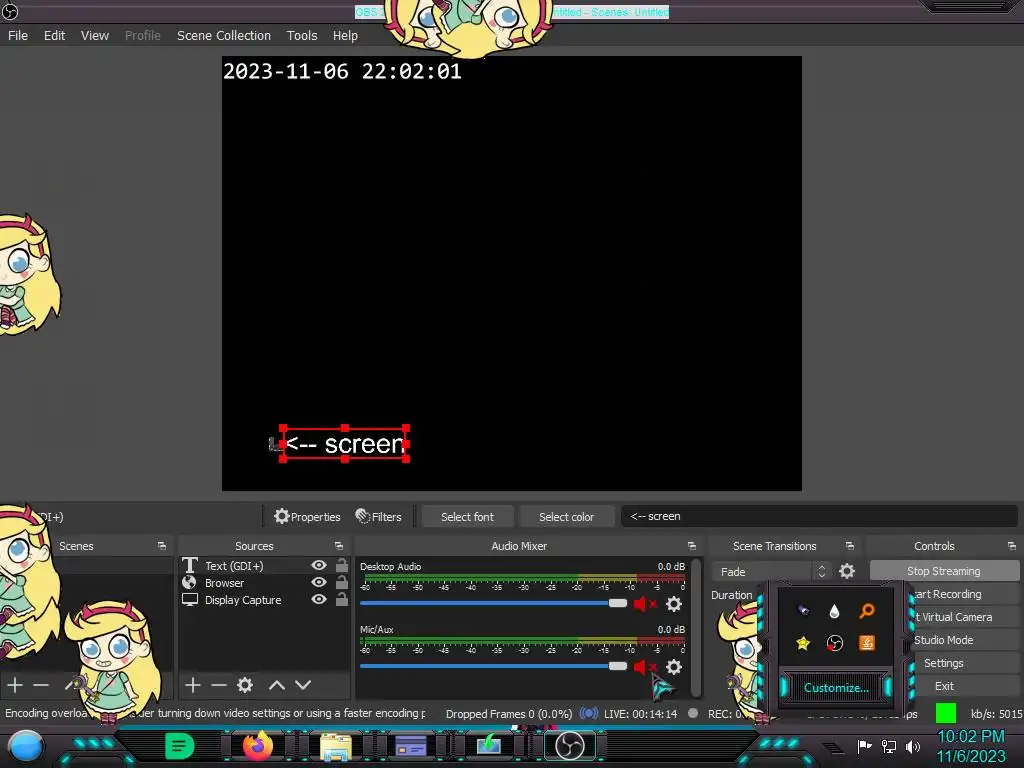Open Desktop Audio gear settings

(x=674, y=604)
